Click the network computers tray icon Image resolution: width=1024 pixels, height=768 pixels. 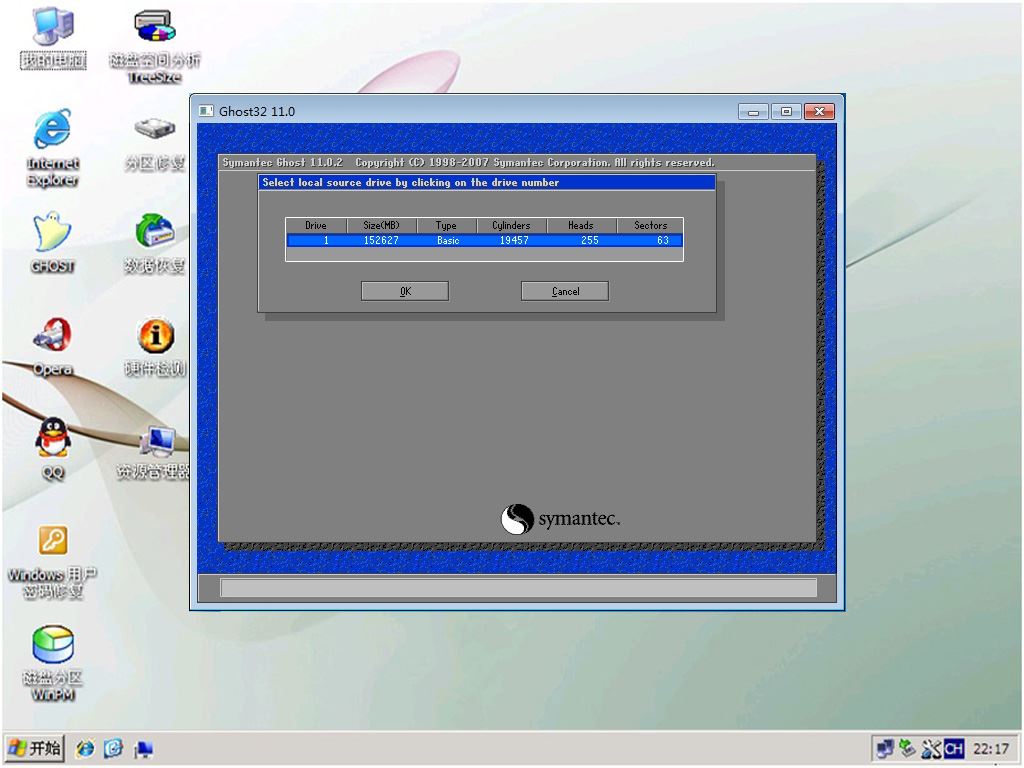[886, 748]
